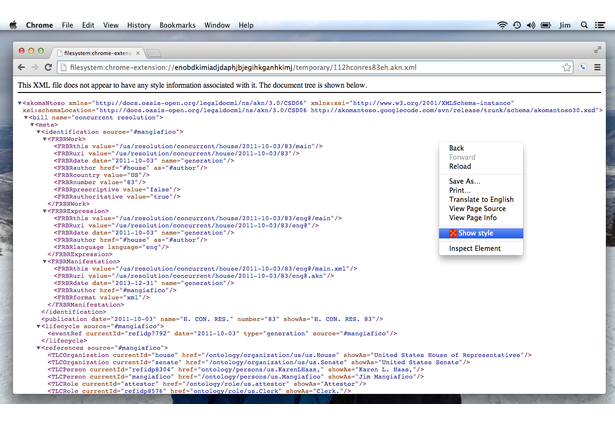
Task: Close the filesystem tab with its X
Action: click(138, 53)
